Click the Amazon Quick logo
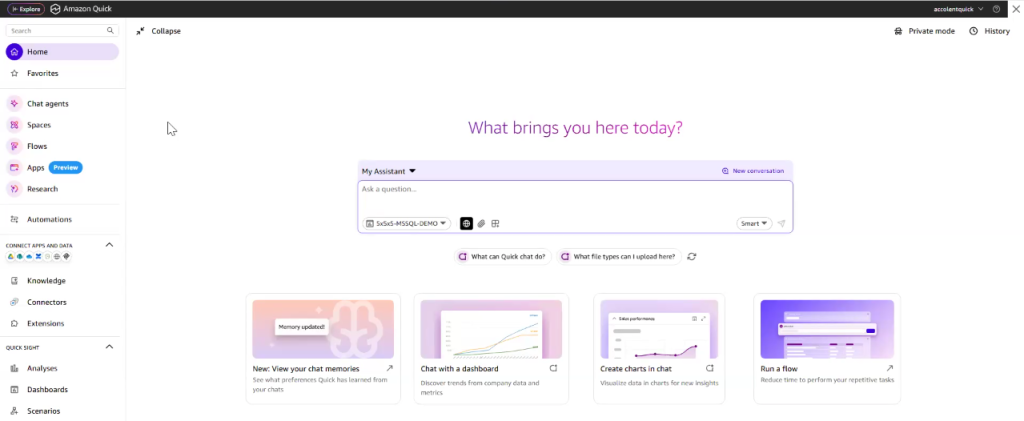This screenshot has height=421, width=1024. [81, 9]
